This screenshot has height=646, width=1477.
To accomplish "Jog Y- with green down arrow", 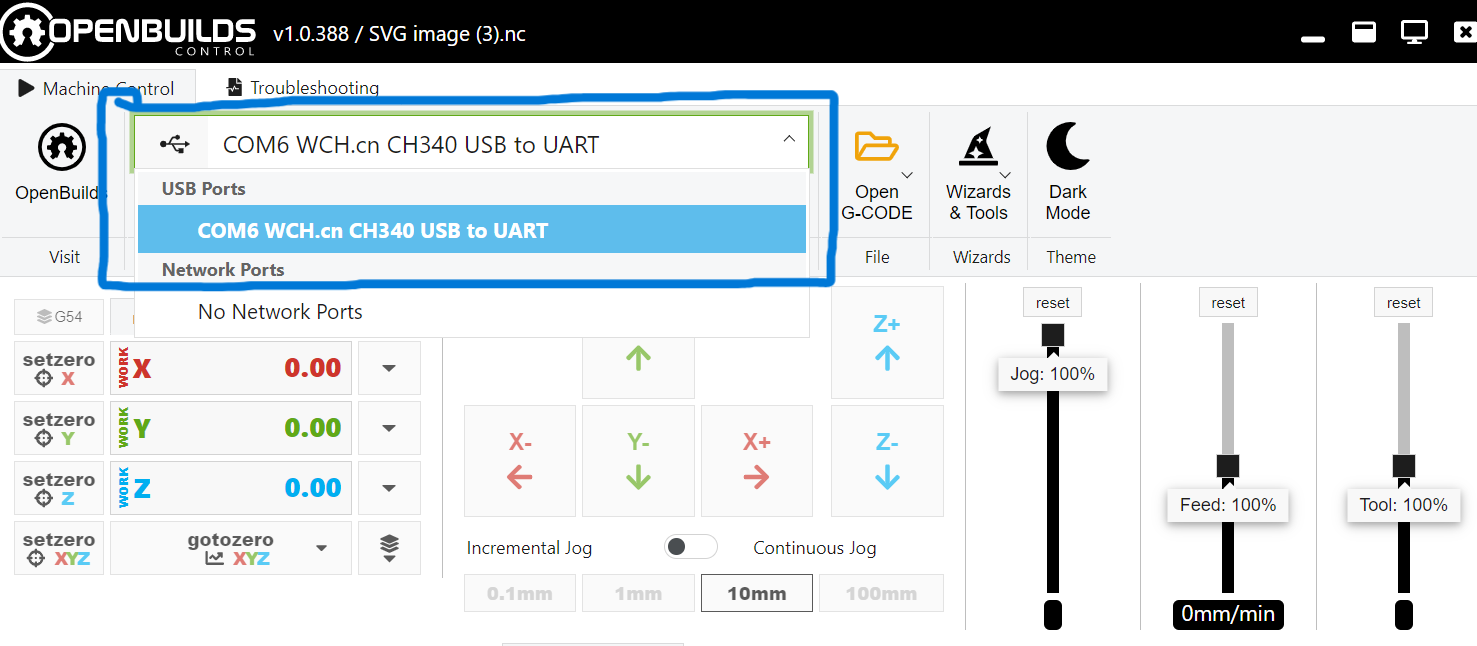I will (x=638, y=461).
